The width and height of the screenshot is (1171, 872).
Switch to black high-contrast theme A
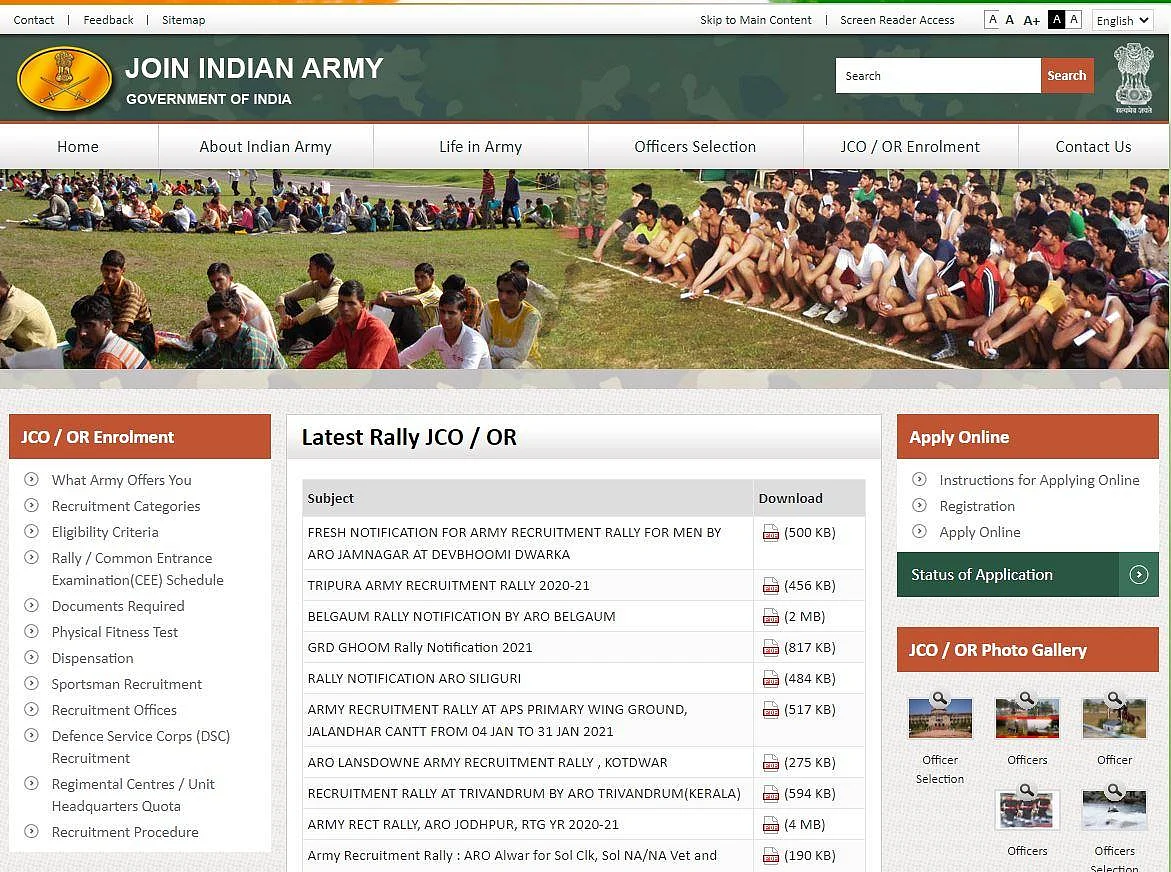[x=1056, y=19]
